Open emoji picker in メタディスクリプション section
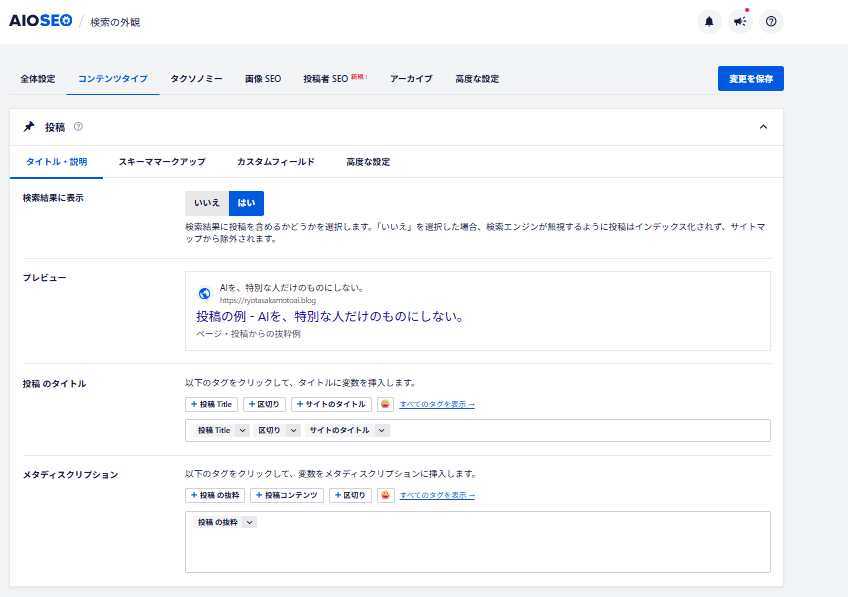The height and width of the screenshot is (597, 848). [x=385, y=495]
